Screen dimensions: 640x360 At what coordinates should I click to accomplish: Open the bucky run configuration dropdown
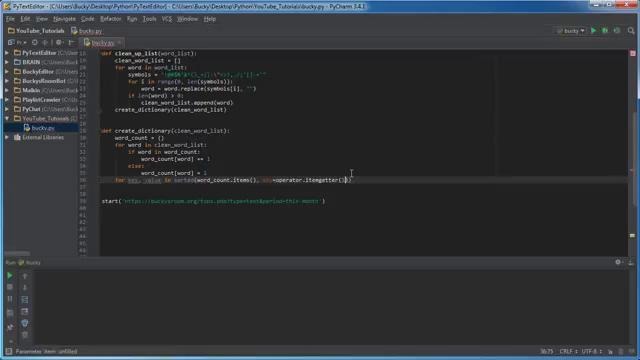click(571, 31)
